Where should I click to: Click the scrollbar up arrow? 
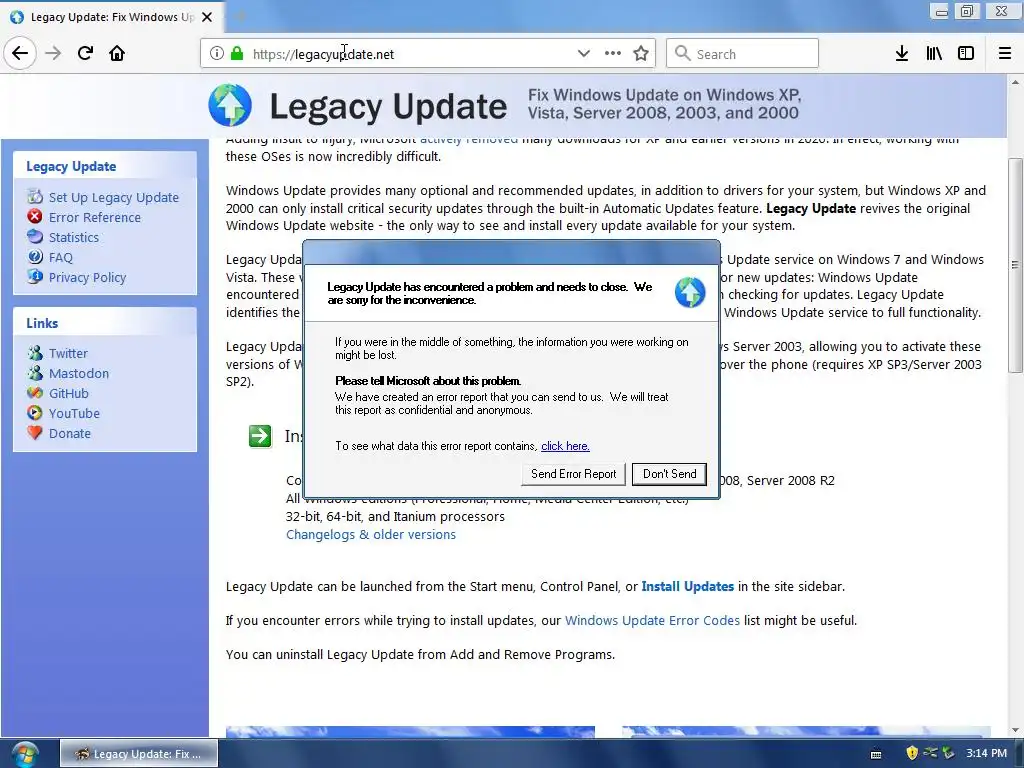[x=1015, y=82]
